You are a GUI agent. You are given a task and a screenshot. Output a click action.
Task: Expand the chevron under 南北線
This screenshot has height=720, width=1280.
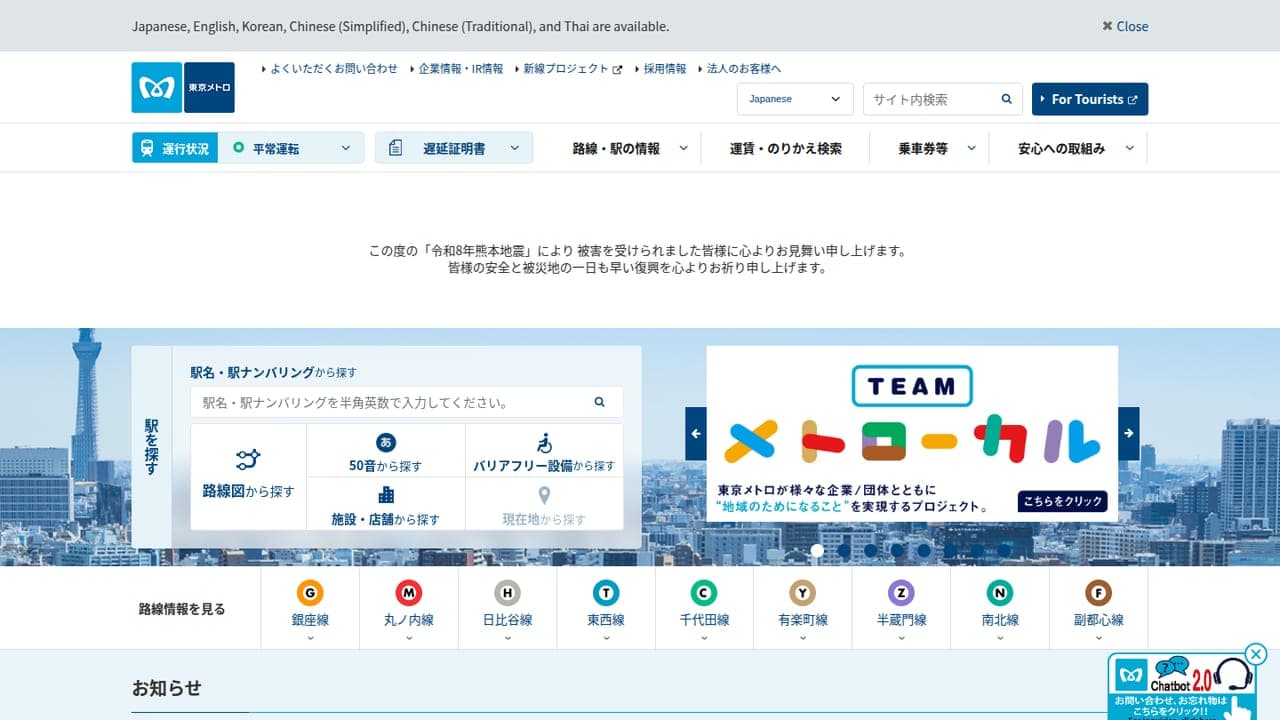pos(1000,637)
